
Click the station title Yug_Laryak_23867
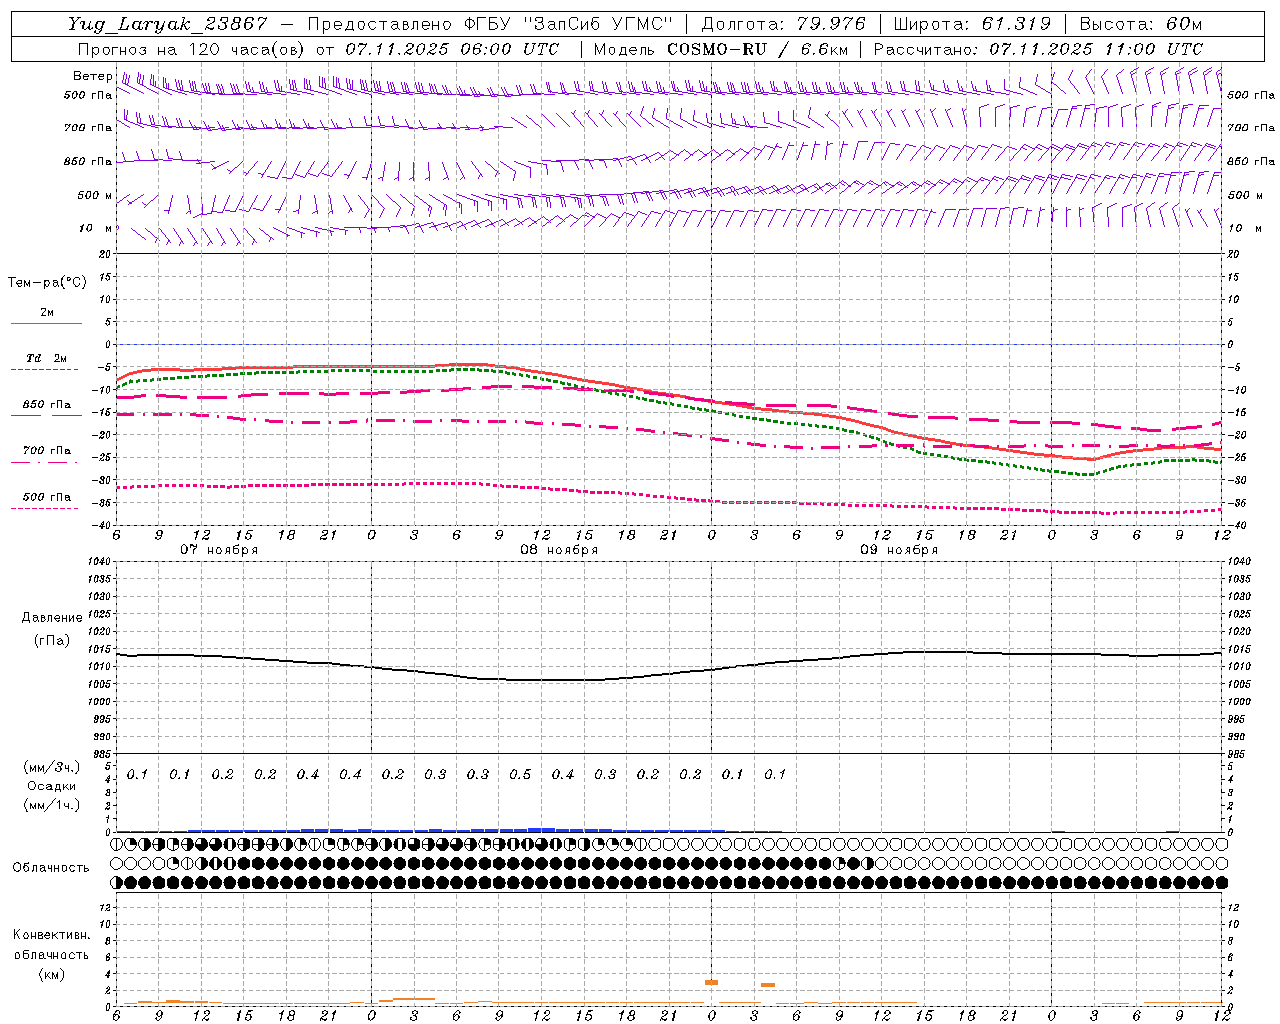click(x=167, y=24)
